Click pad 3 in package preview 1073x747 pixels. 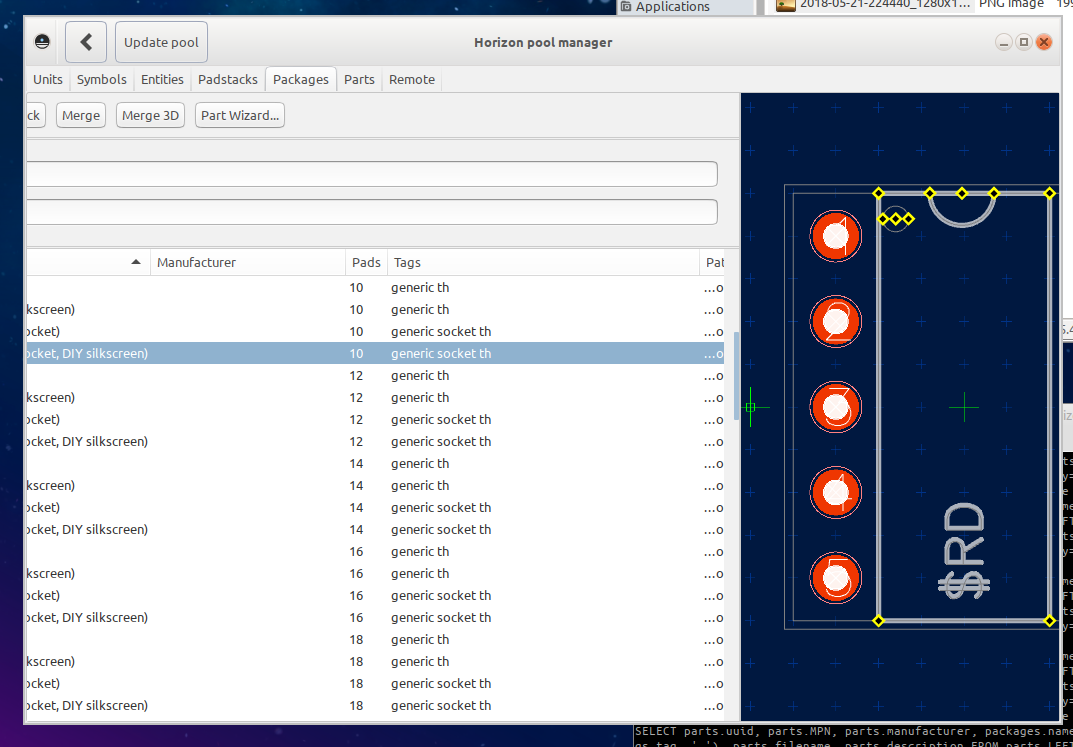836,407
